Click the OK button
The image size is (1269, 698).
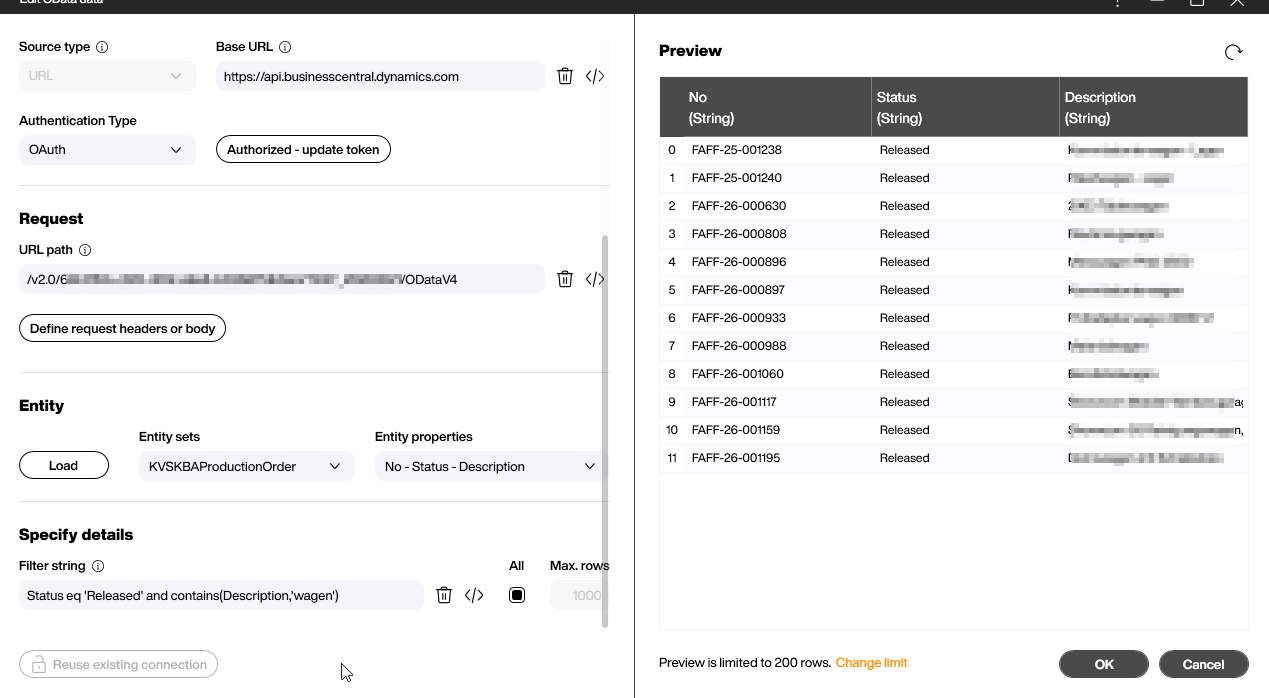click(1104, 664)
